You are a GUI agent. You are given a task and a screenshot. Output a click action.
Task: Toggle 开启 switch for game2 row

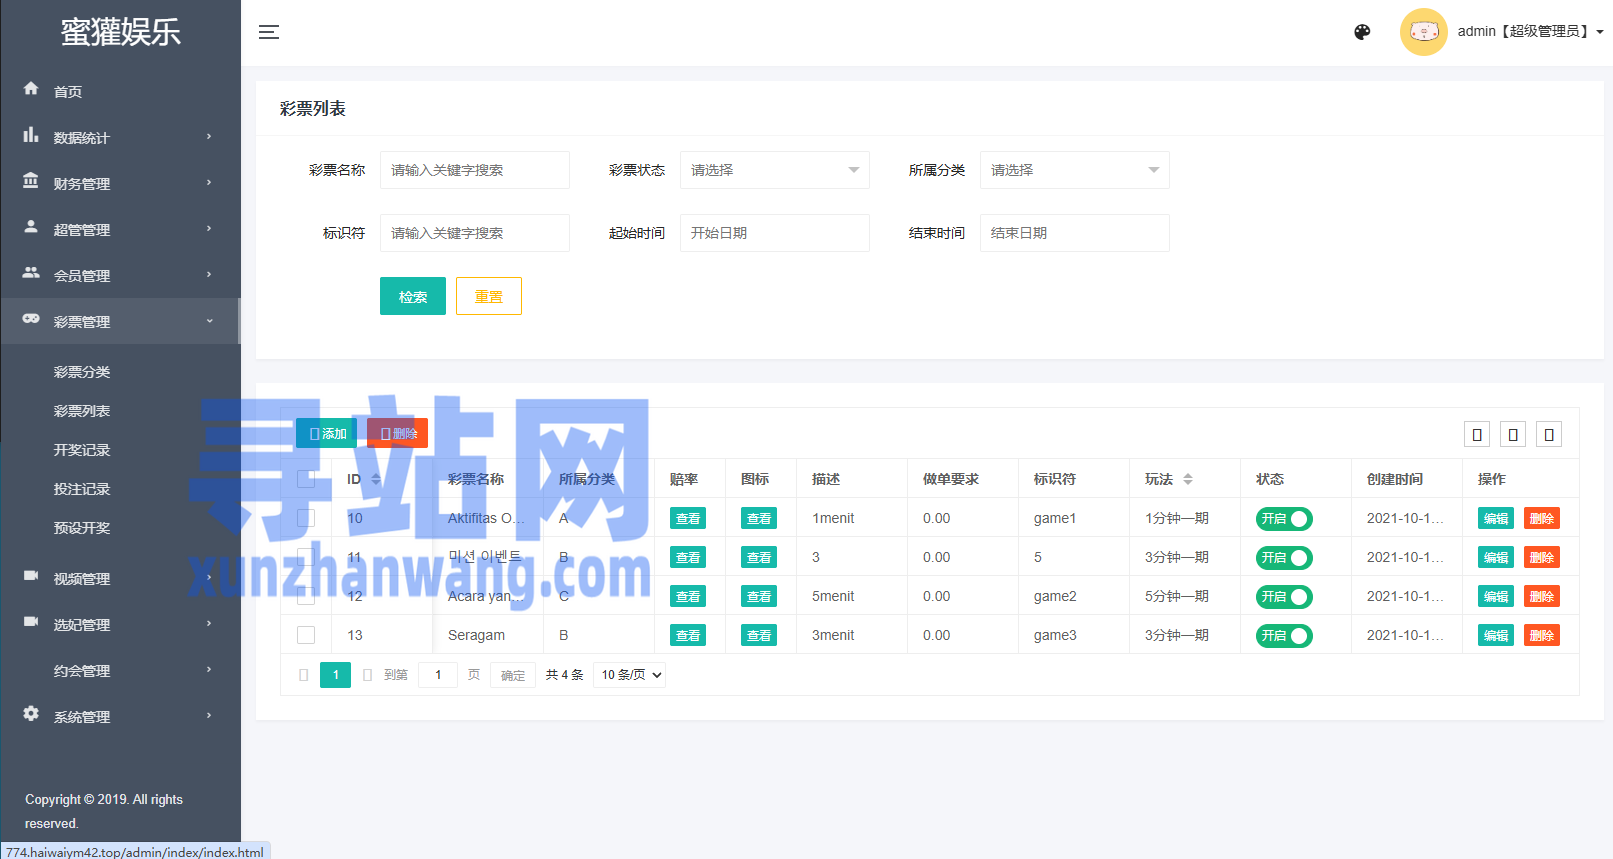pos(1284,597)
